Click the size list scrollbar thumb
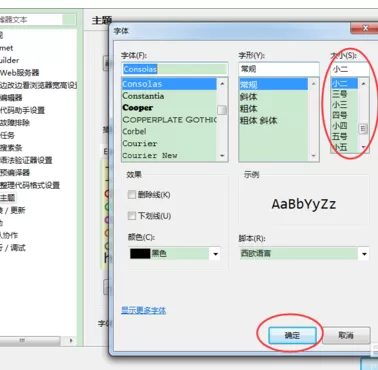This screenshot has height=370, width=378. pyautogui.click(x=364, y=129)
